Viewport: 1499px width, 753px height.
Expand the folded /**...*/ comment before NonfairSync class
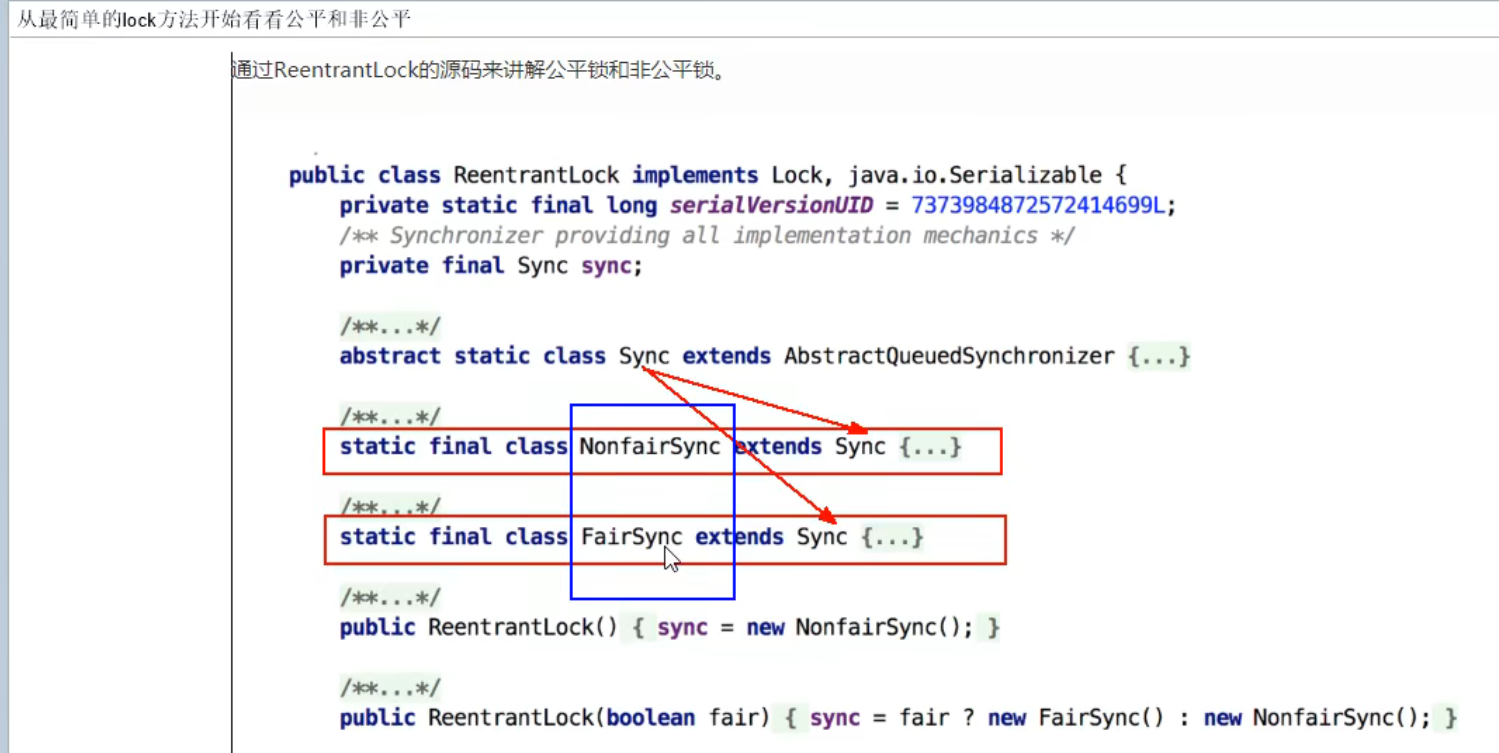click(390, 417)
